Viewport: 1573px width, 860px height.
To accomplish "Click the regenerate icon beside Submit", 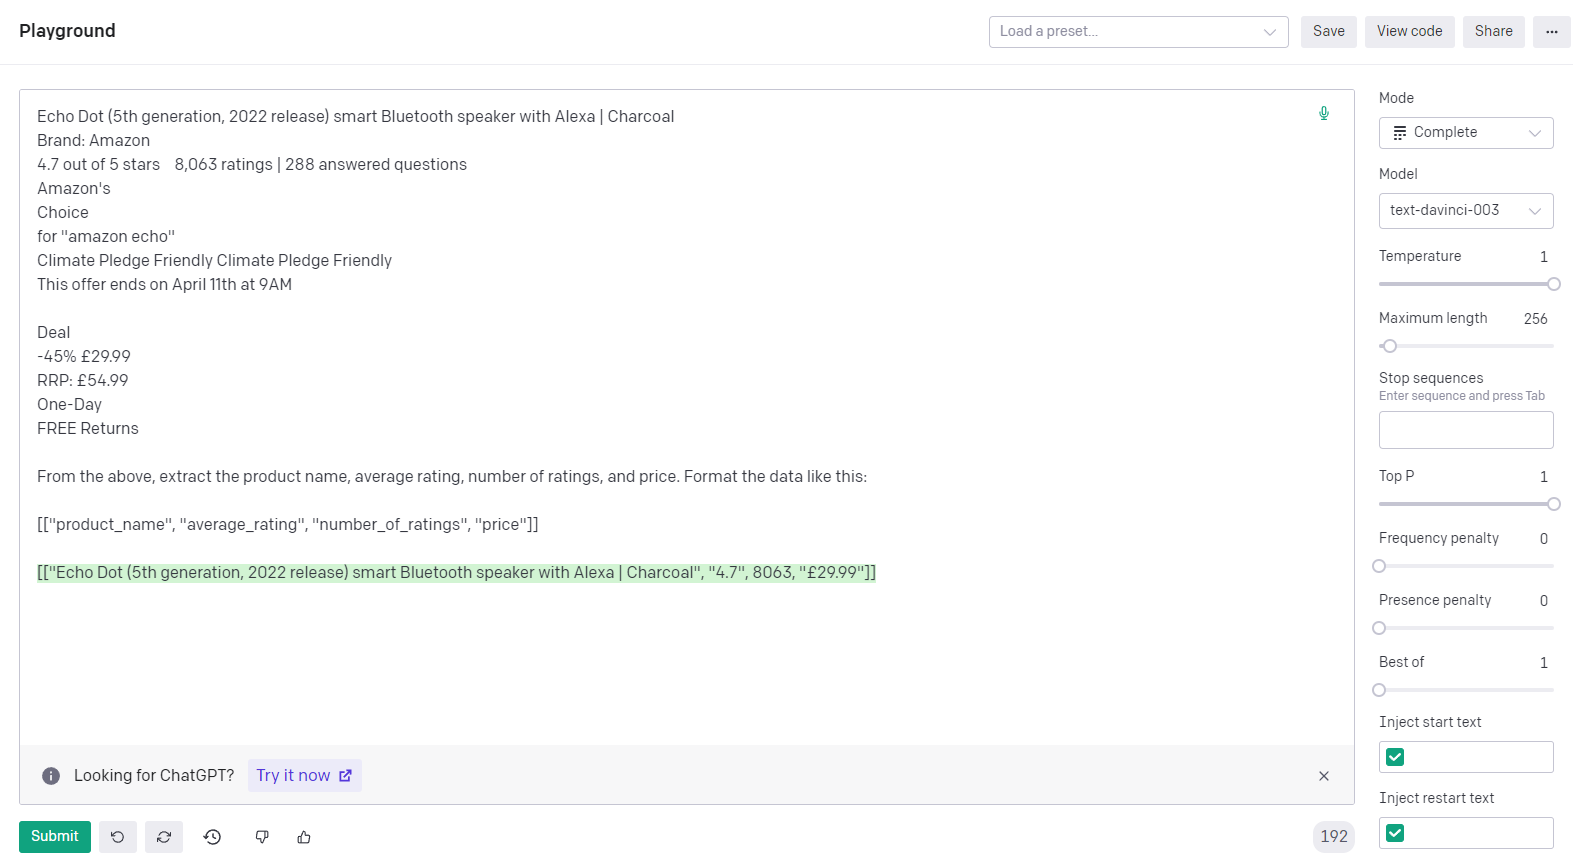I will (164, 837).
